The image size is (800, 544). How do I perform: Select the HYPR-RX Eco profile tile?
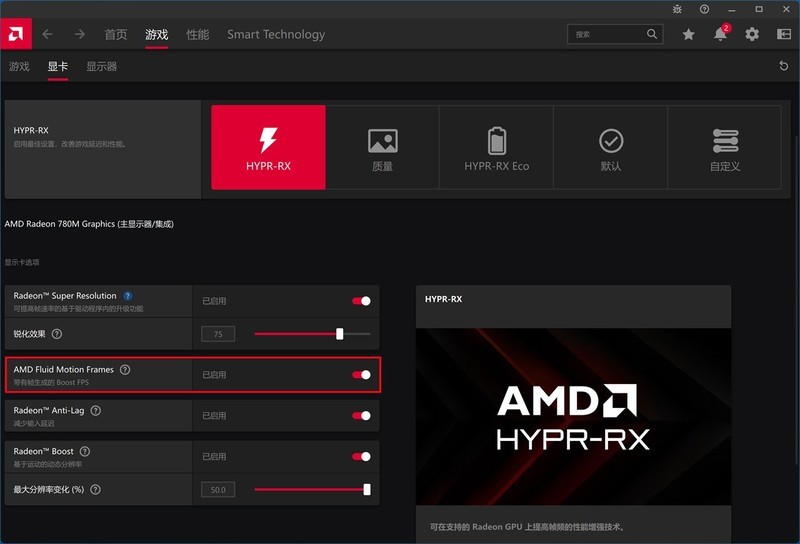(496, 147)
